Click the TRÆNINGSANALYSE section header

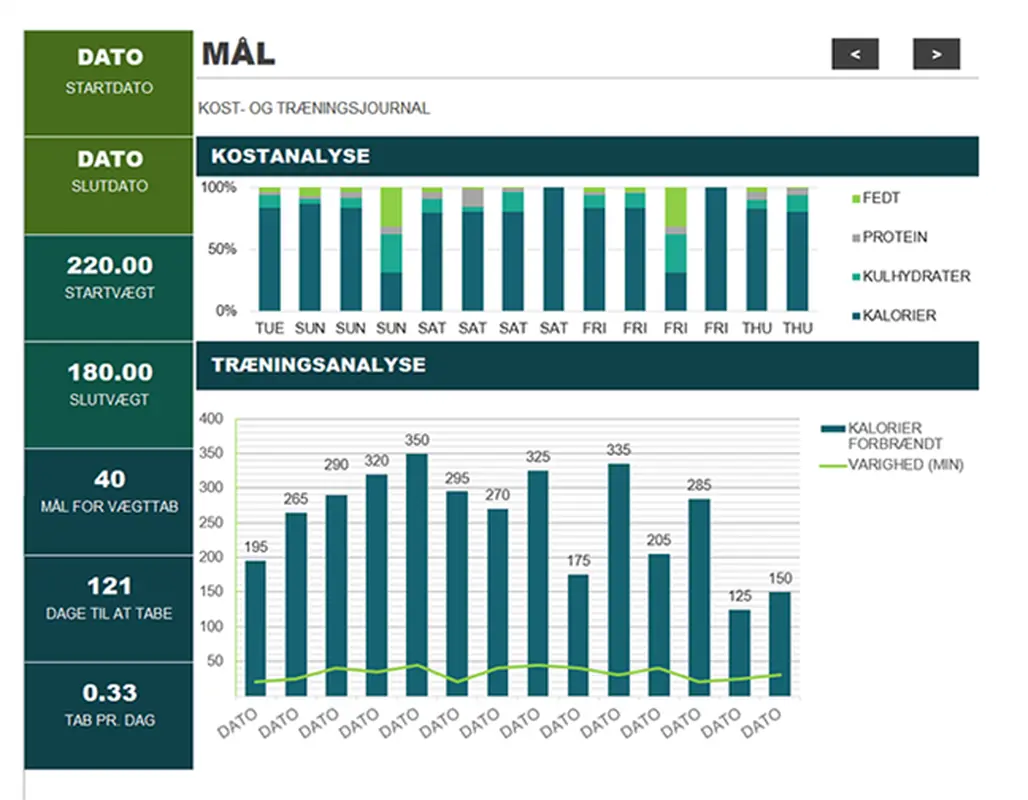click(x=587, y=365)
